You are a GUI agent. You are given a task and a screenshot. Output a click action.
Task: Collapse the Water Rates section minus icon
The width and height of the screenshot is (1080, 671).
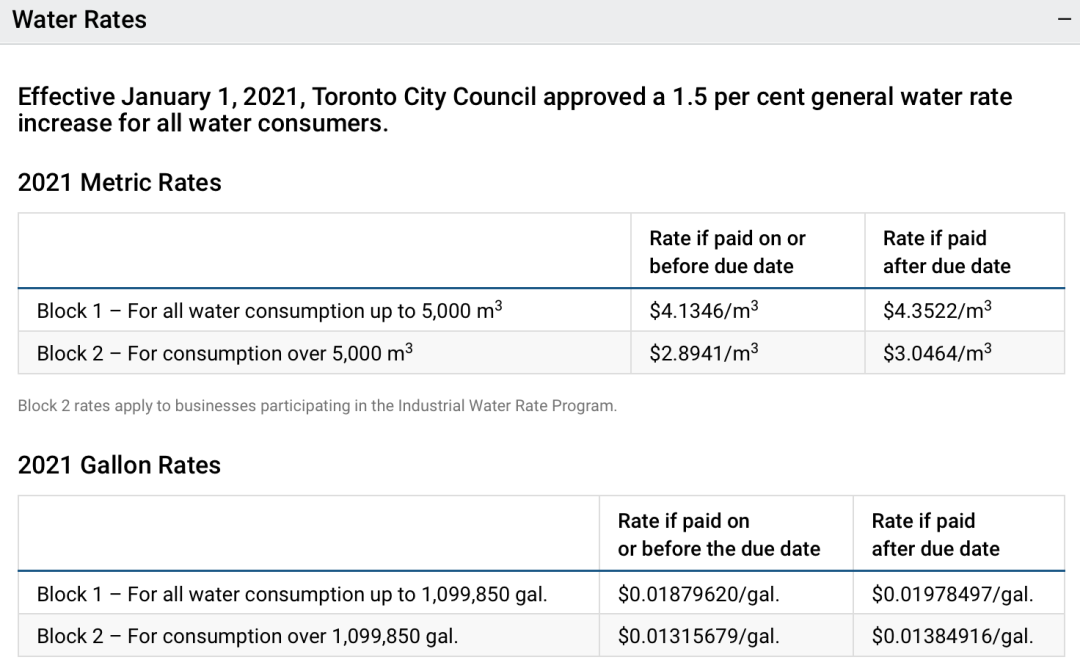[1063, 21]
